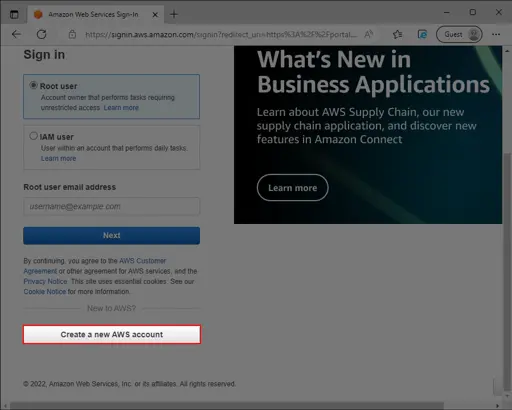
Task: Refresh the current page
Action: (42, 34)
